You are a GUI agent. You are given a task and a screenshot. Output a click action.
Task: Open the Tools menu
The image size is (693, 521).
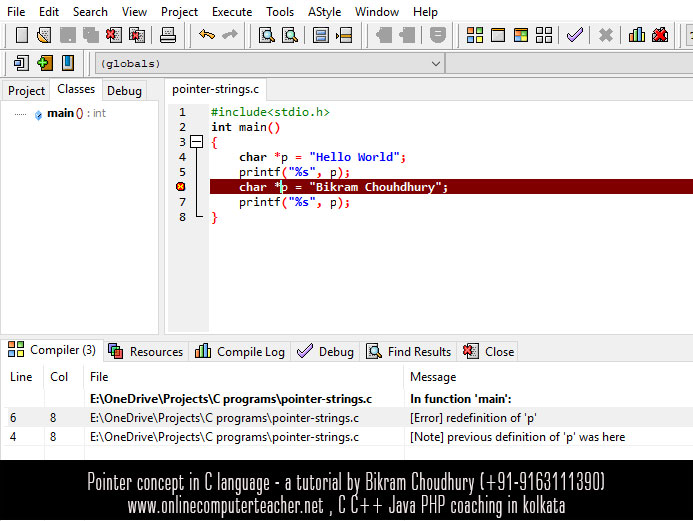click(280, 11)
